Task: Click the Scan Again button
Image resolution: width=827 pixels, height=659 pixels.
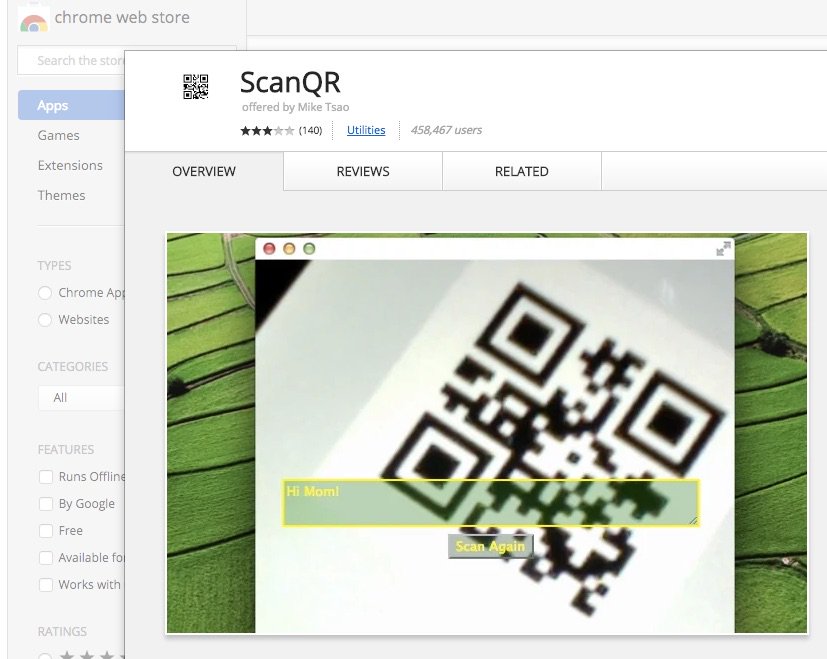Action: [491, 546]
